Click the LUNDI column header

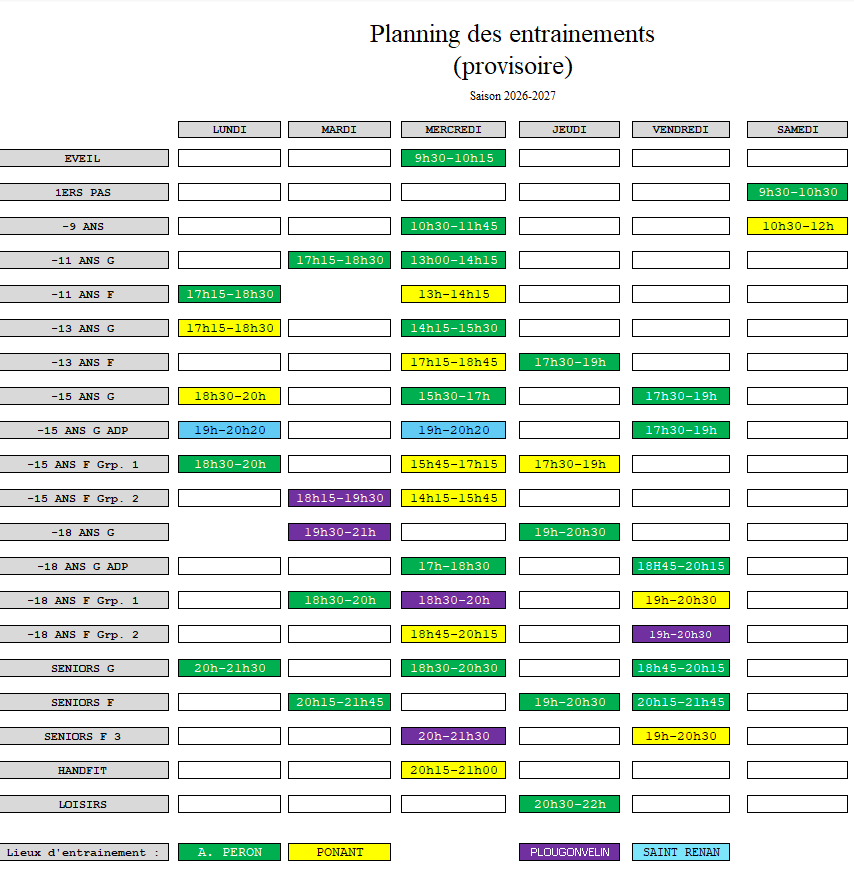(229, 130)
